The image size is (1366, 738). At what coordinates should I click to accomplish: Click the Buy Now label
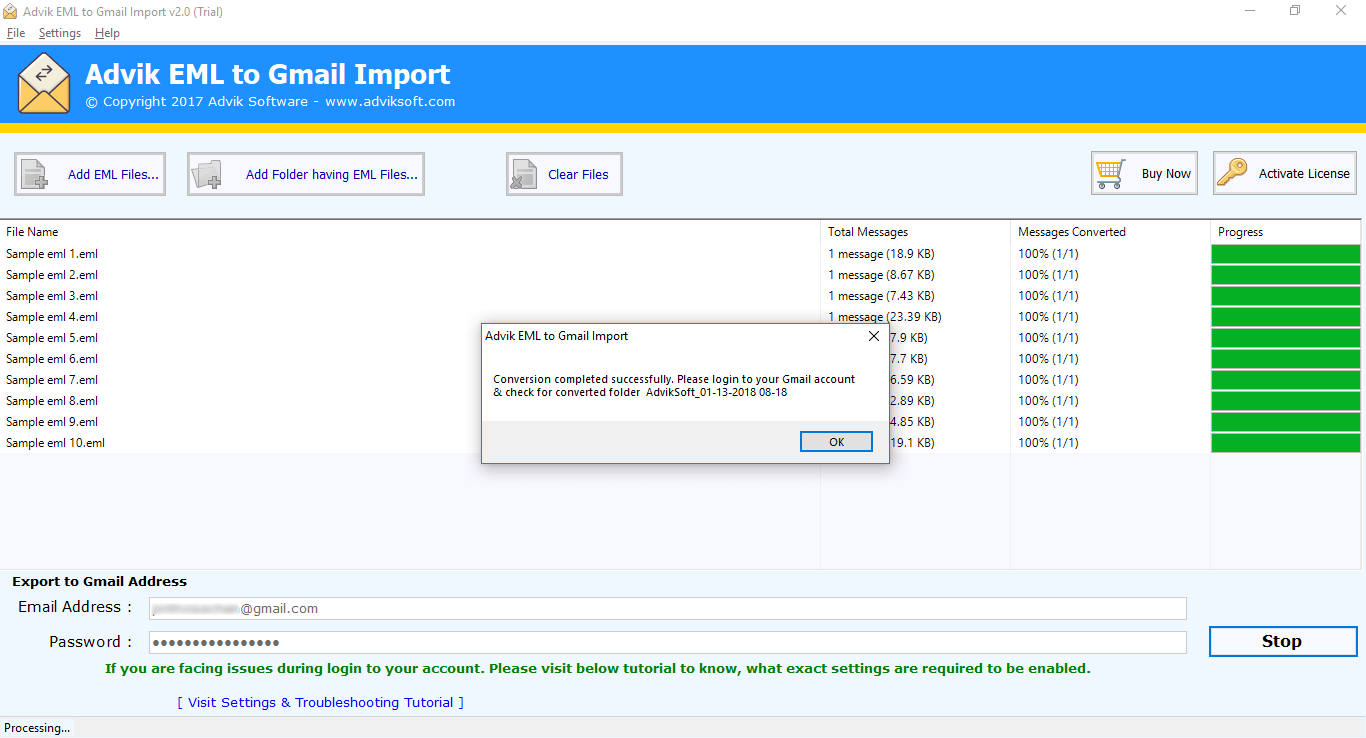[1166, 173]
